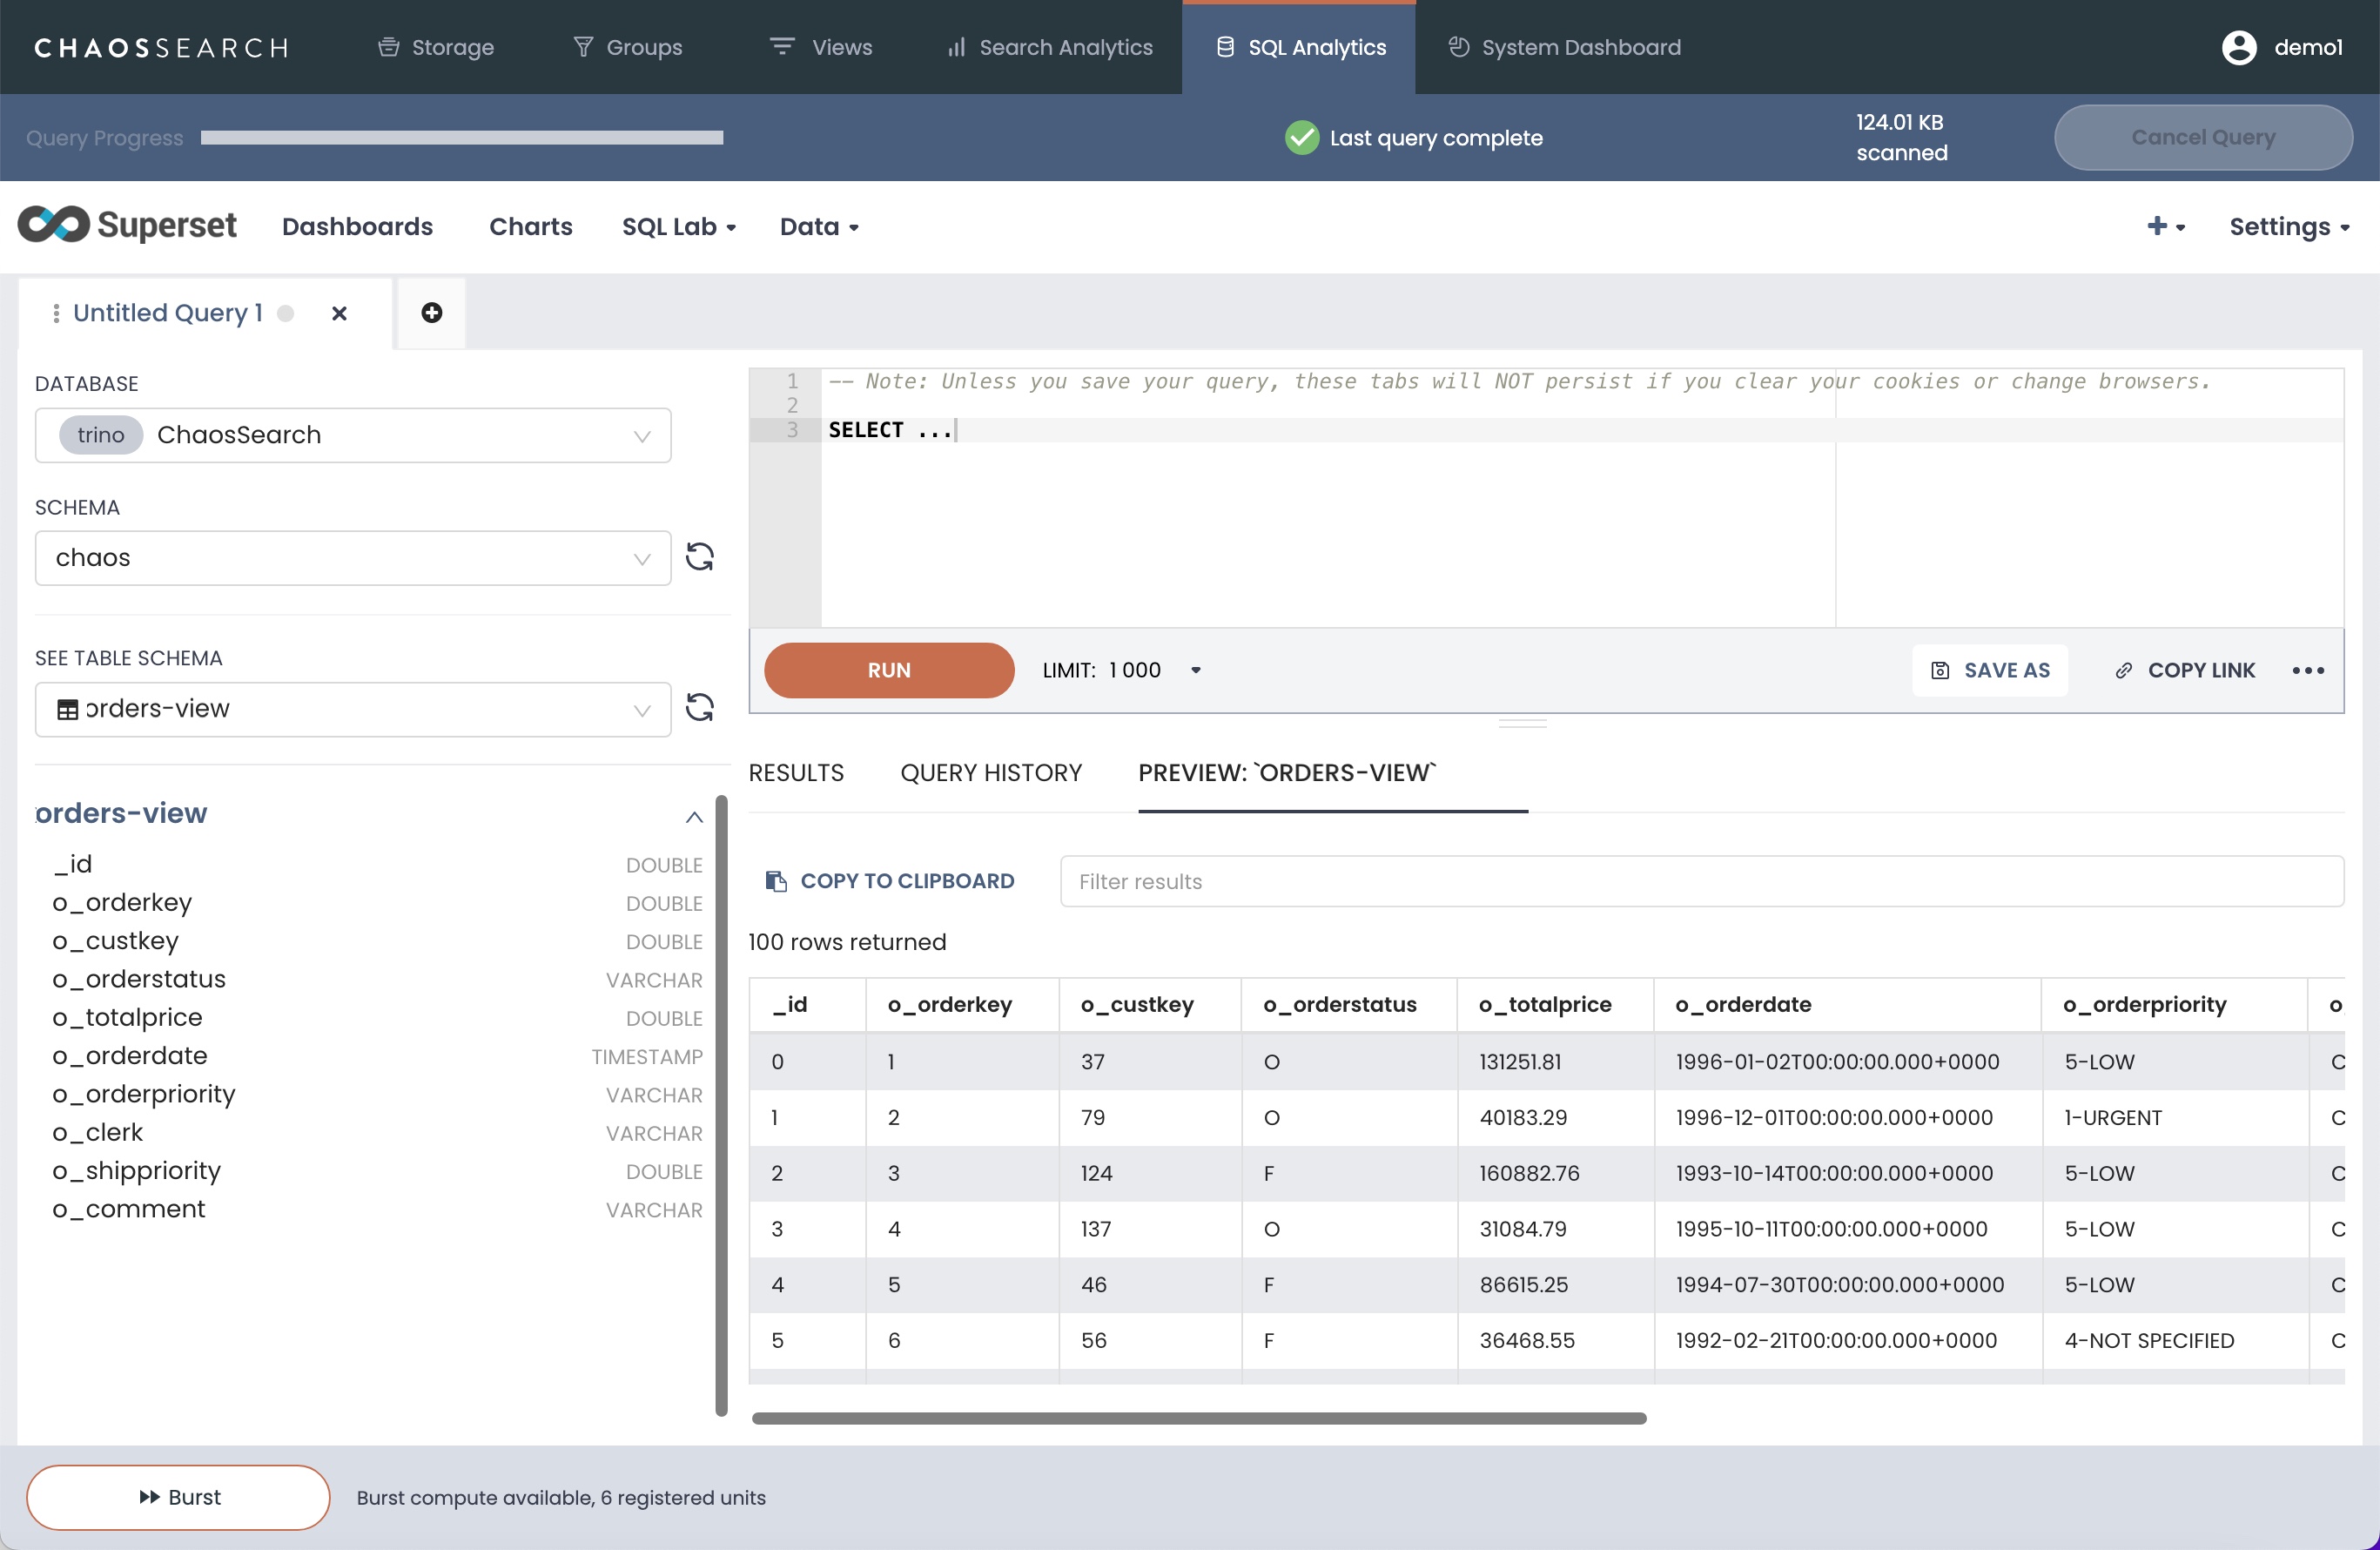The height and width of the screenshot is (1550, 2380).
Task: Close the Untitled Query 1 tab
Action: [339, 314]
